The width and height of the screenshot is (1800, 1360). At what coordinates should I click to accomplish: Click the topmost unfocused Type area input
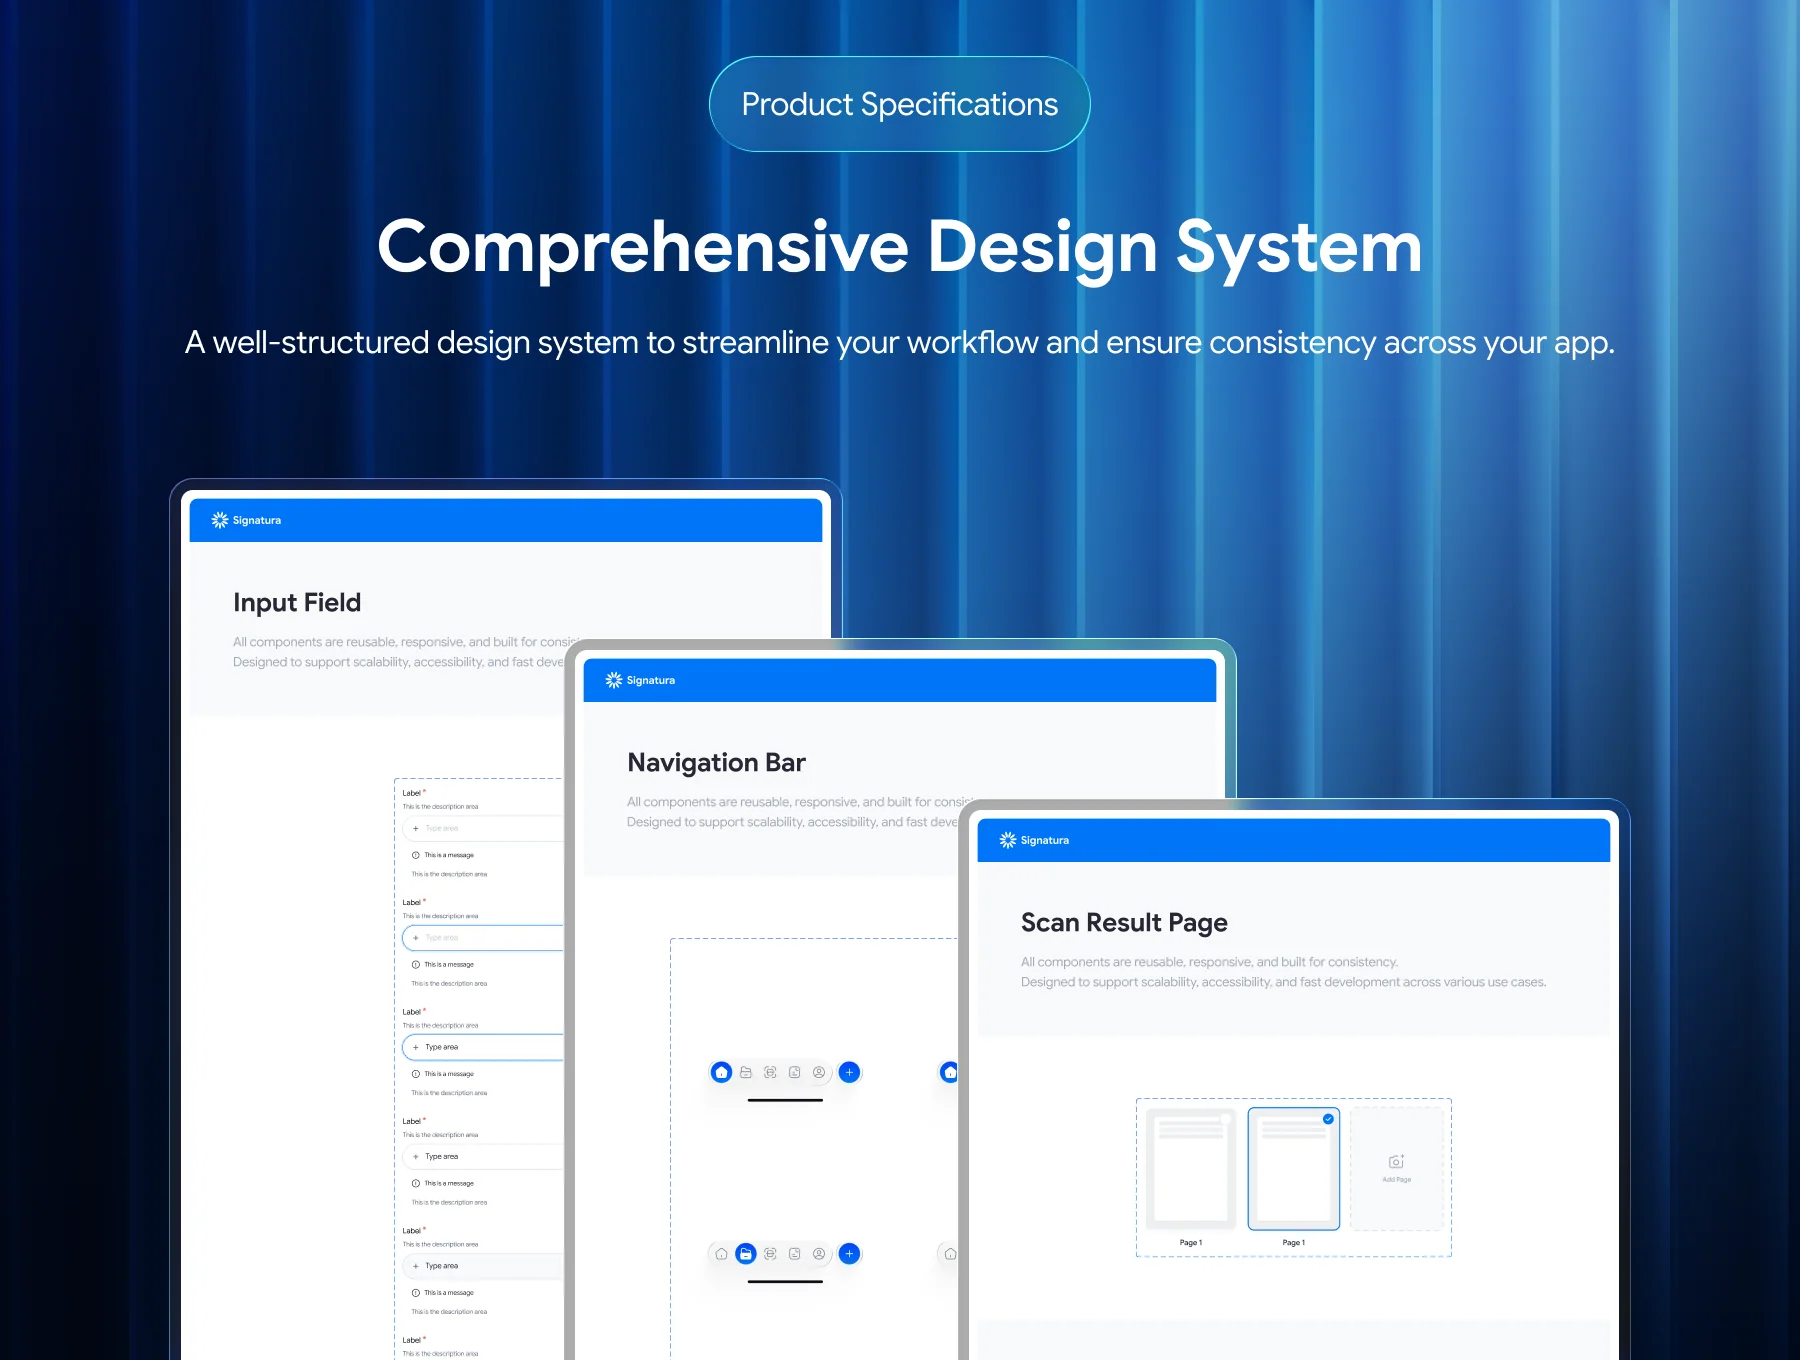point(483,828)
